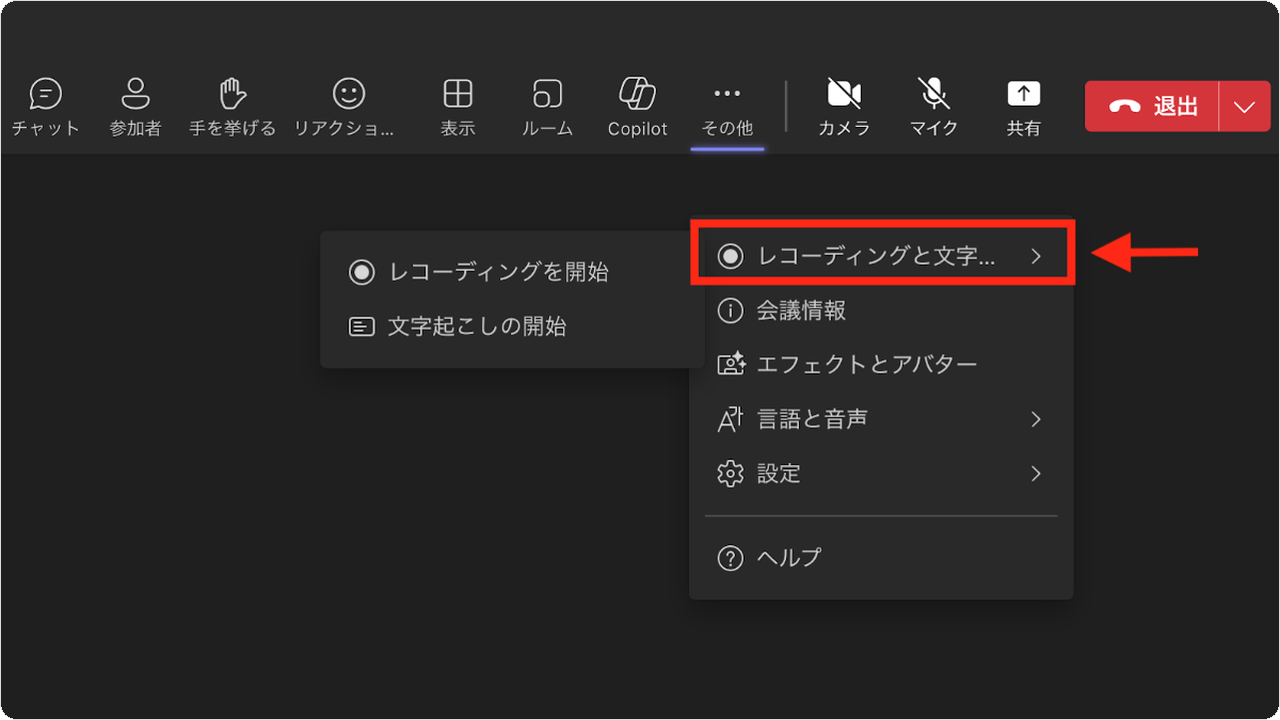Open the リアクション smiley icon
This screenshot has height=720, width=1280.
(348, 94)
